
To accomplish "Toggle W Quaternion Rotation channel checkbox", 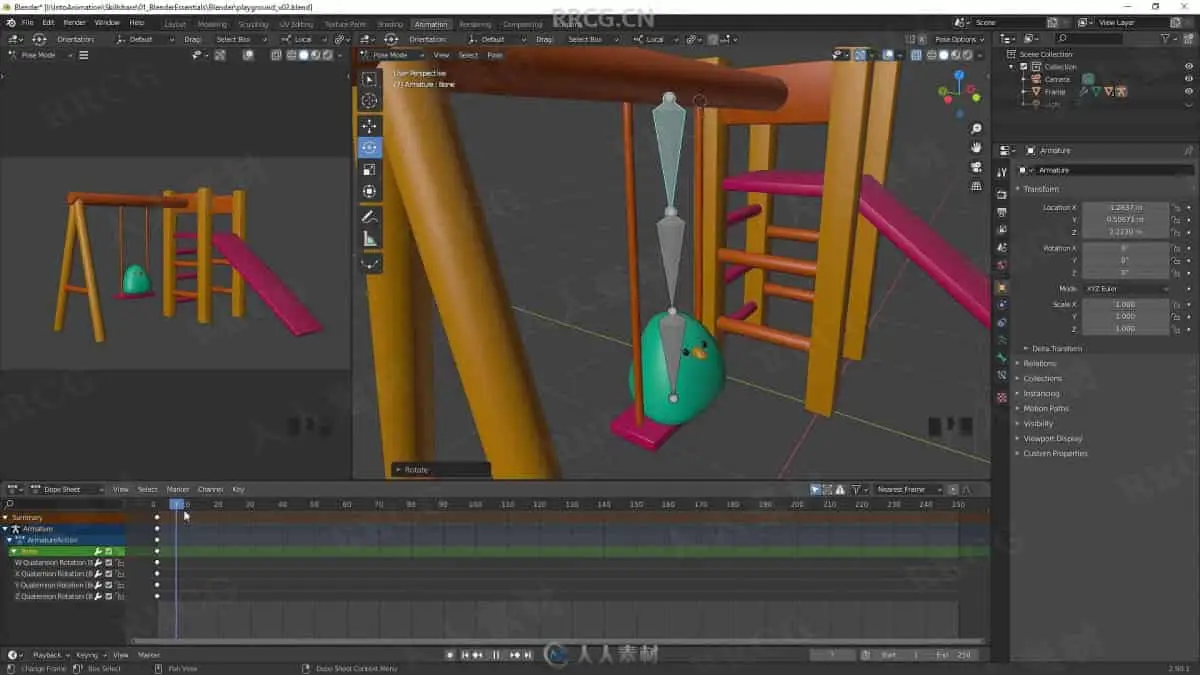I will (109, 563).
